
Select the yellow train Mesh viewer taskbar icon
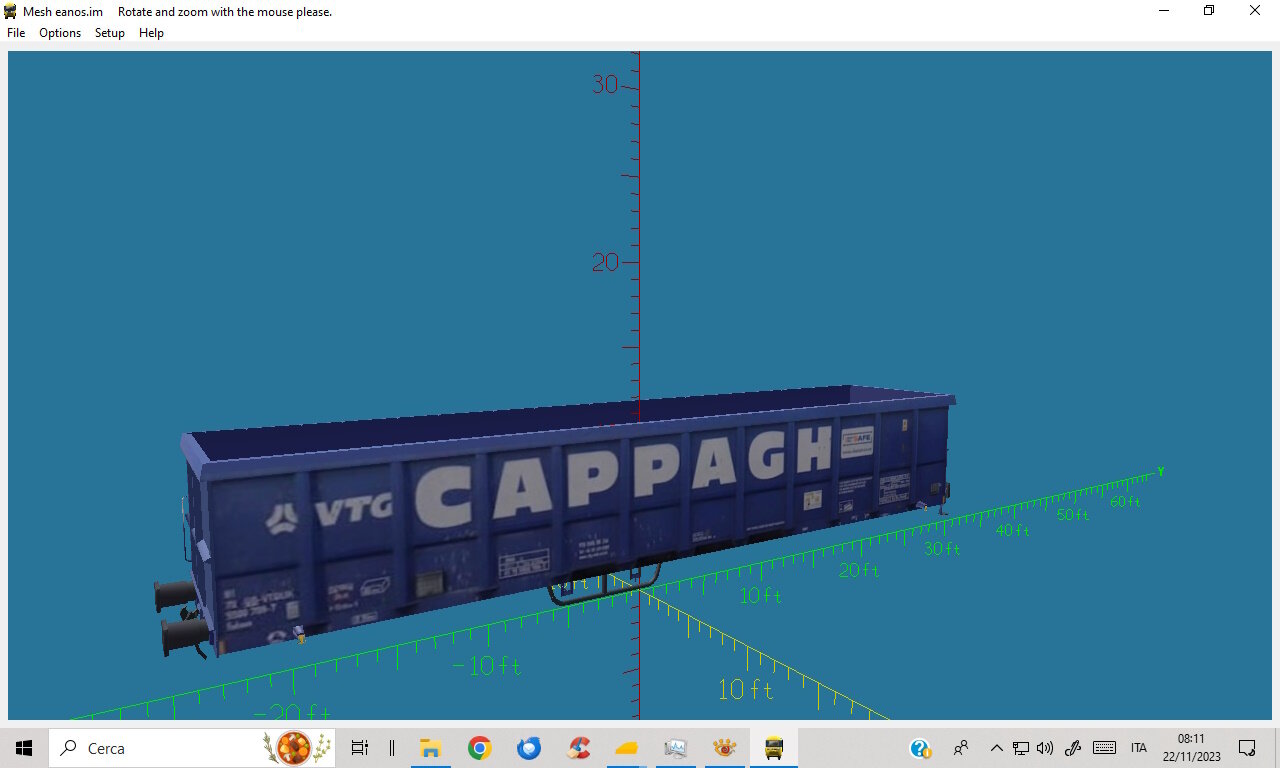tap(774, 748)
